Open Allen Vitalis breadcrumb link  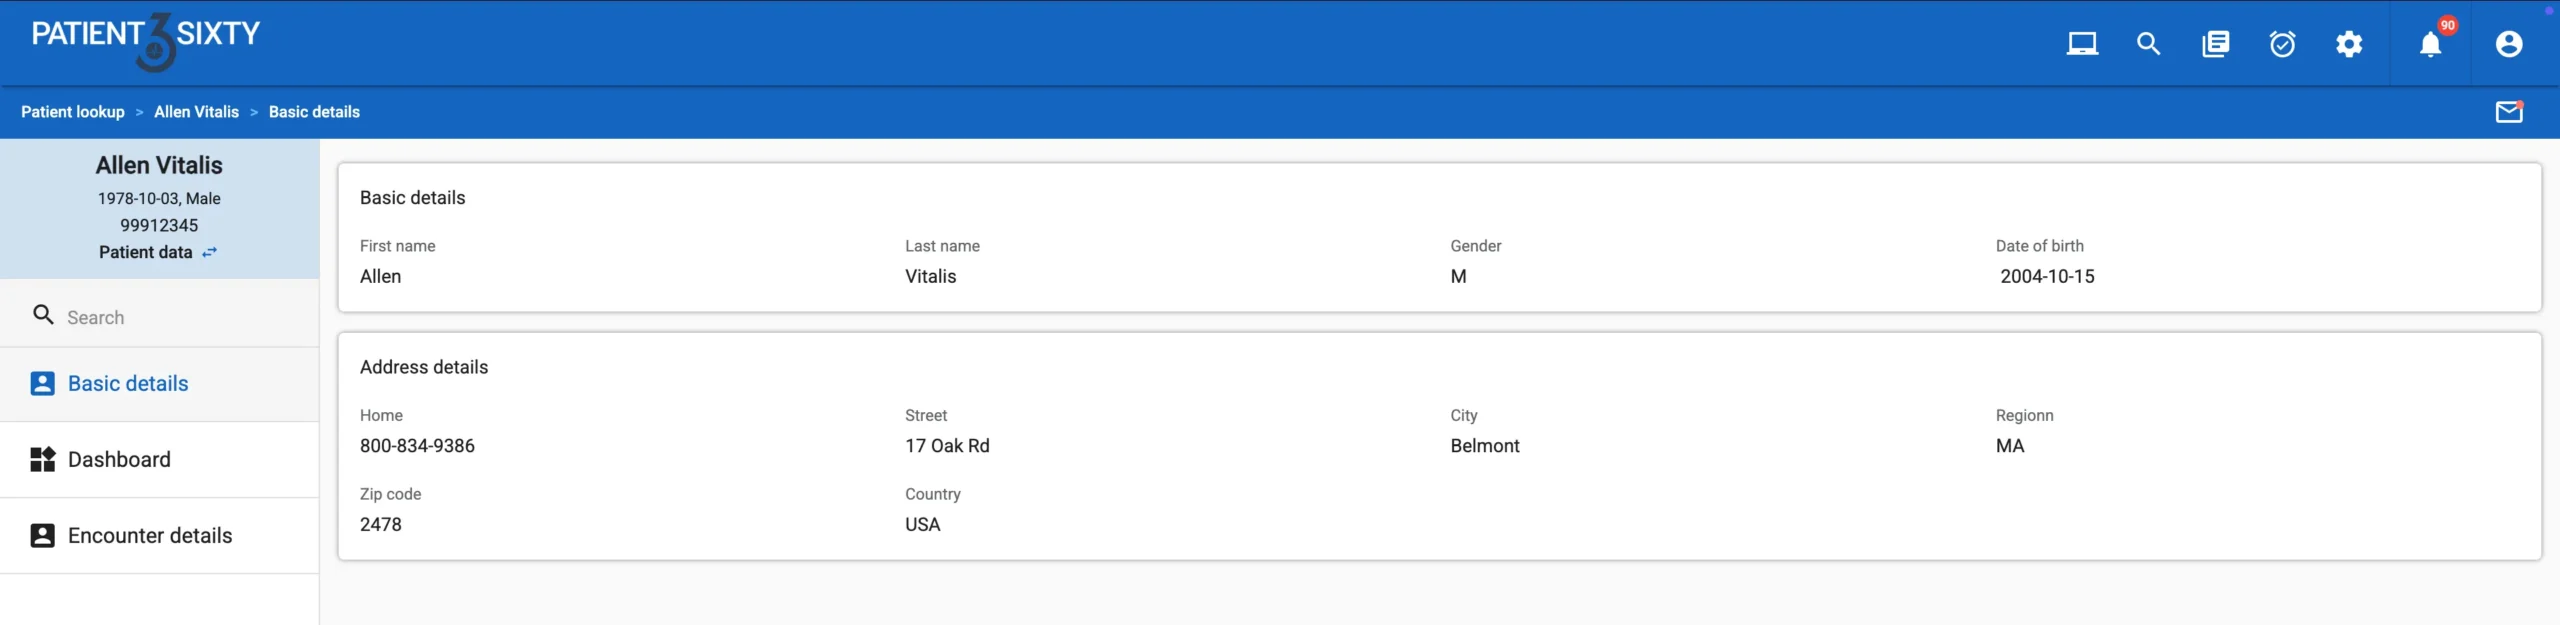[x=196, y=112]
